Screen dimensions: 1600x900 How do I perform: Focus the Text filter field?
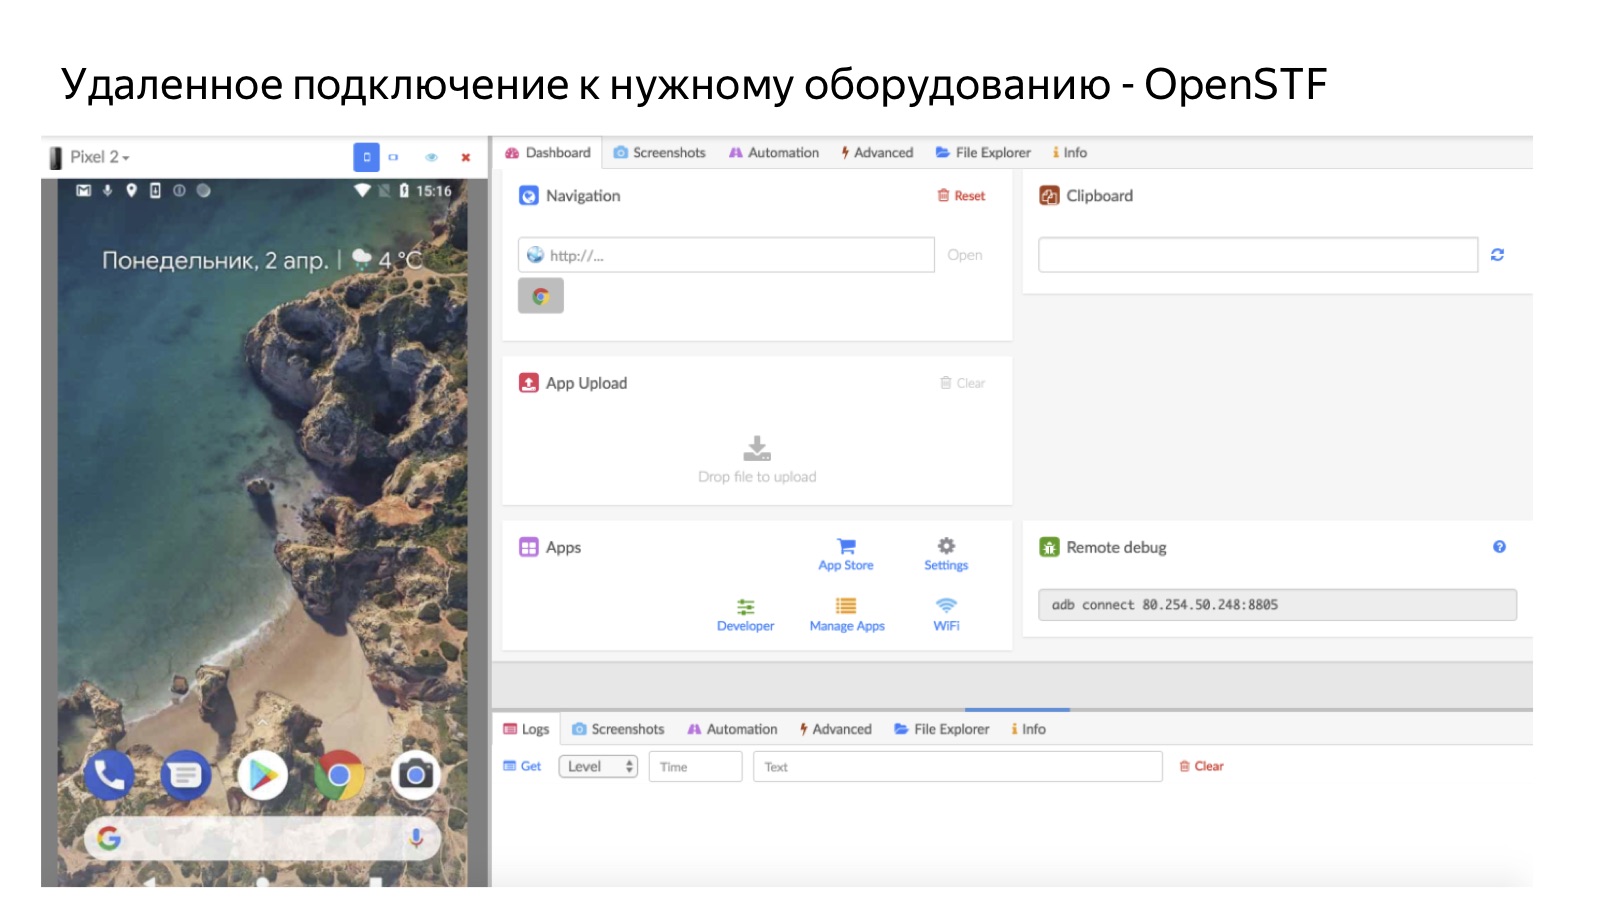pos(957,767)
